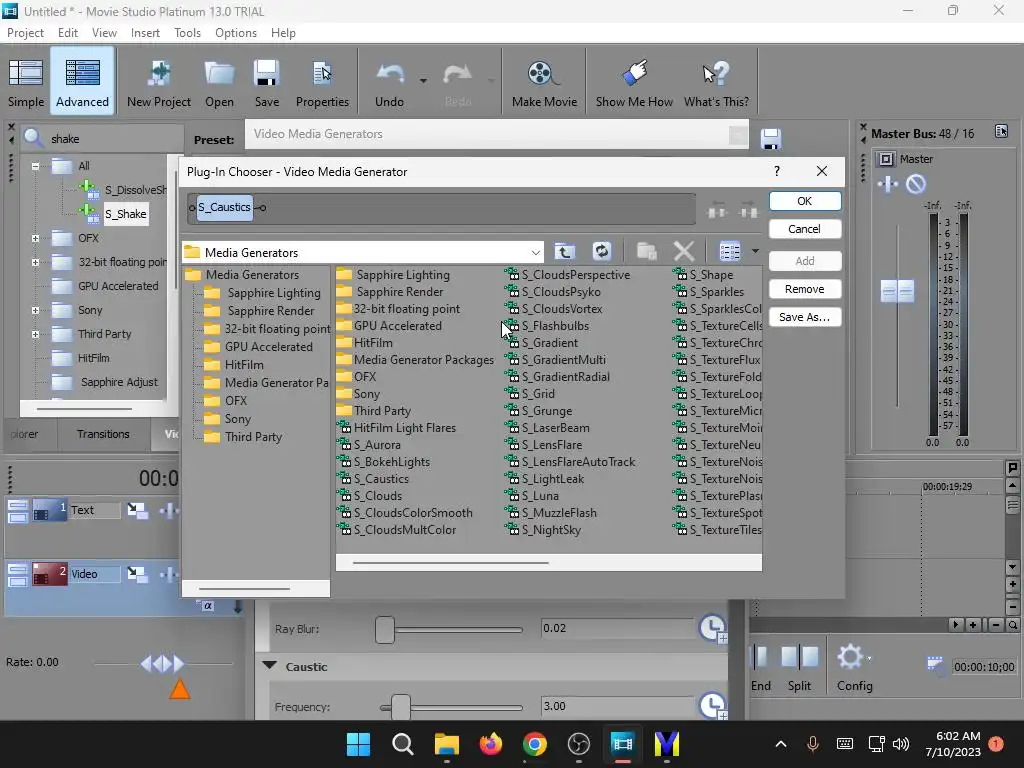
Task: Open File Explorer from the taskbar
Action: 447,744
